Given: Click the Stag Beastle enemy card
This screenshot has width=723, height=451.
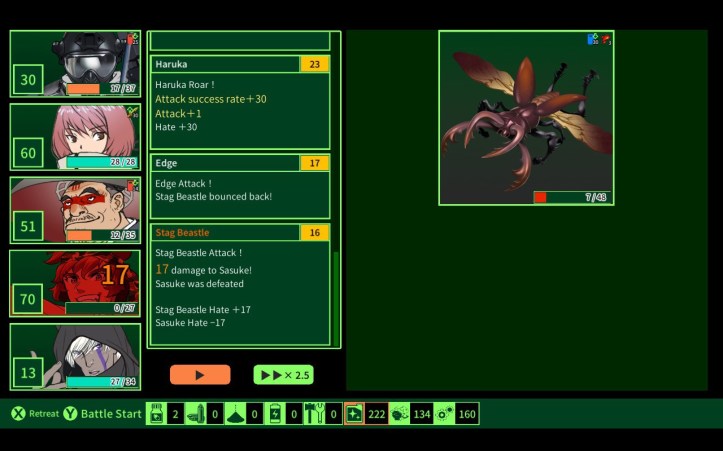Looking at the screenshot, I should coord(525,115).
